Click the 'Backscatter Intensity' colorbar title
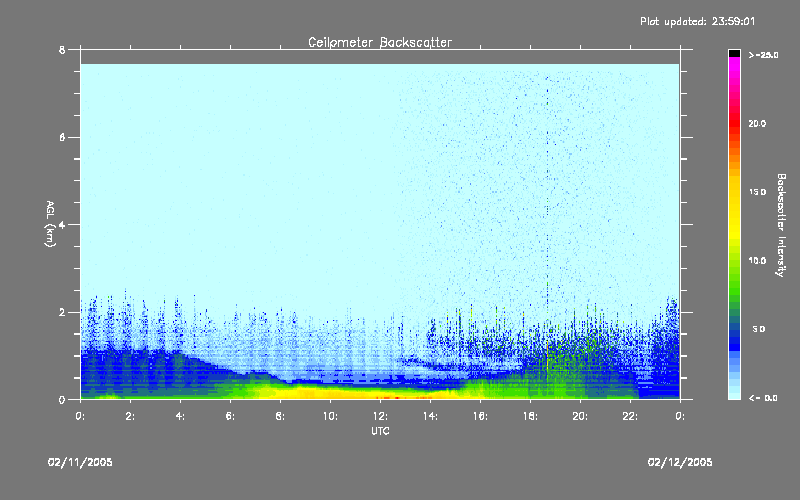 coord(781,225)
